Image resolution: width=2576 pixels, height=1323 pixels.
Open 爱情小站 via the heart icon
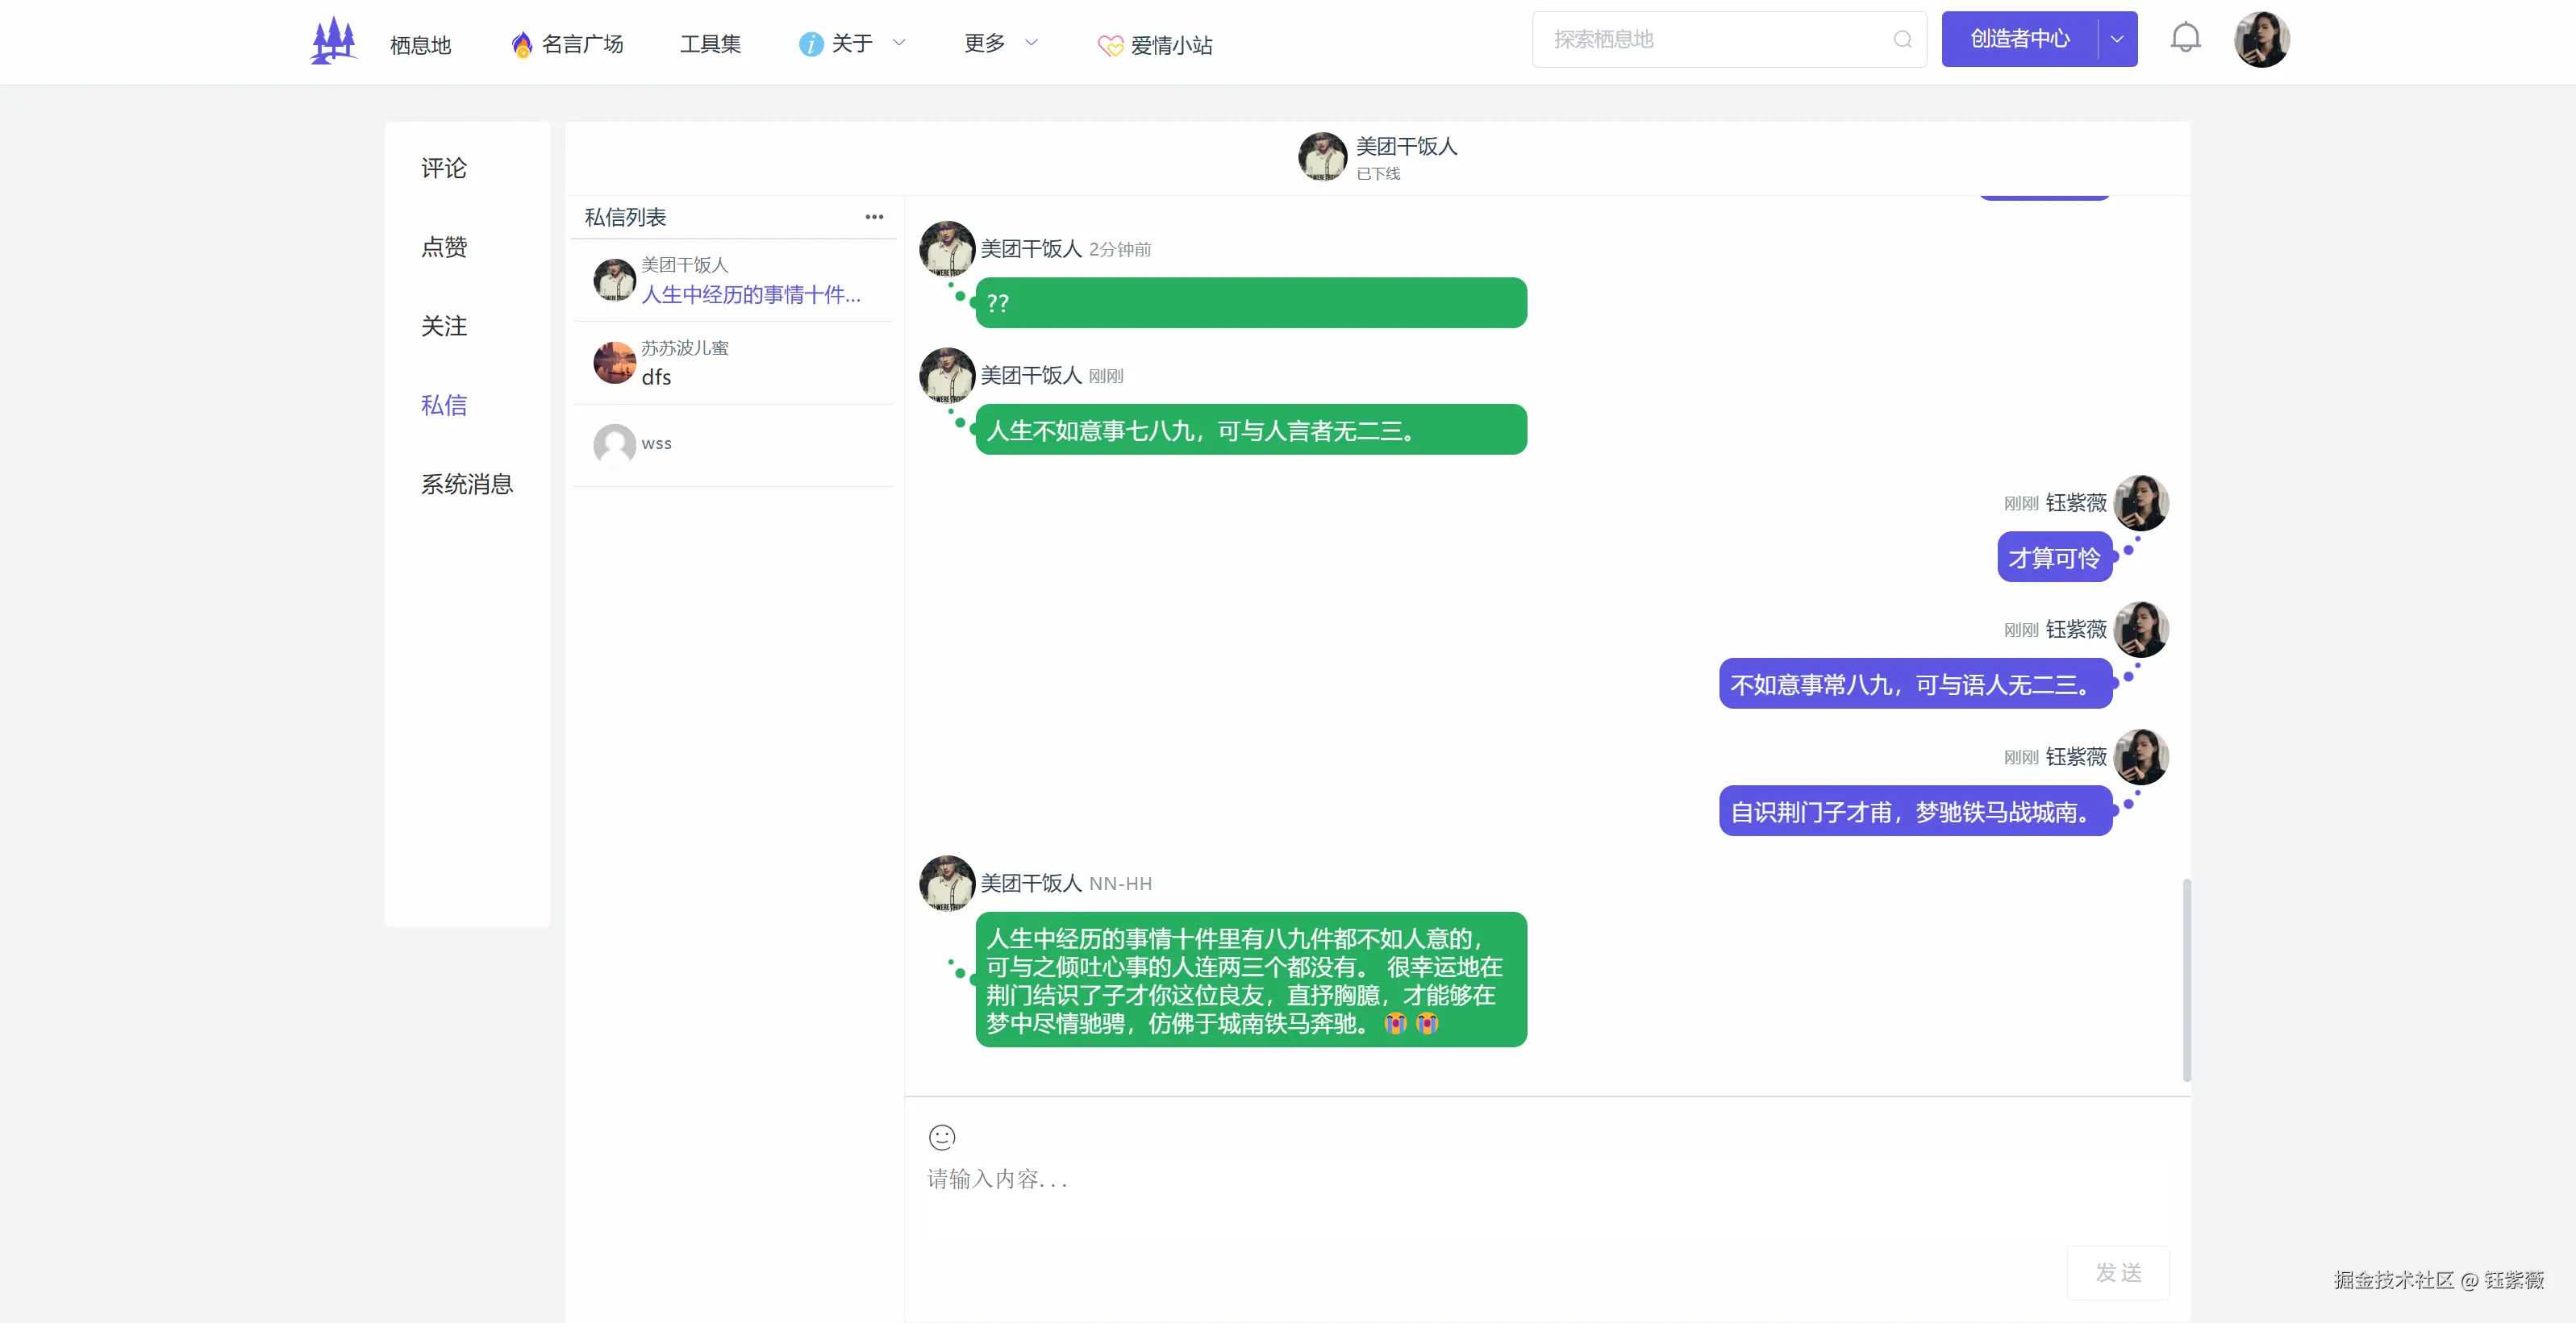click(1111, 45)
